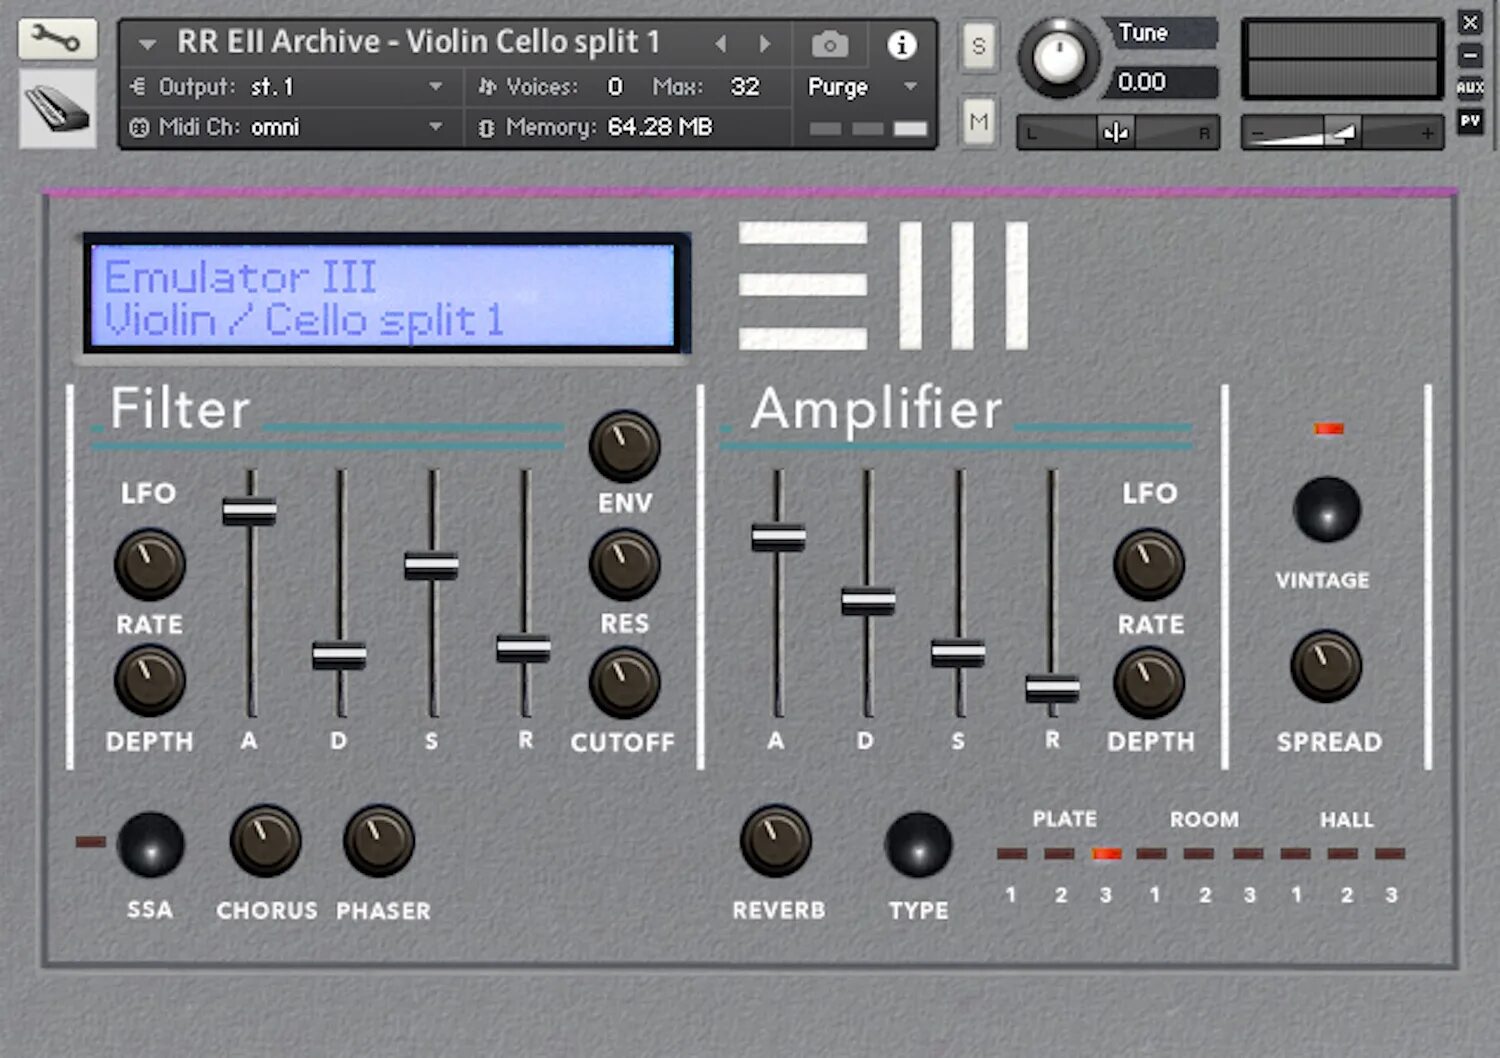Click the REVERB amount knob

tap(775, 841)
